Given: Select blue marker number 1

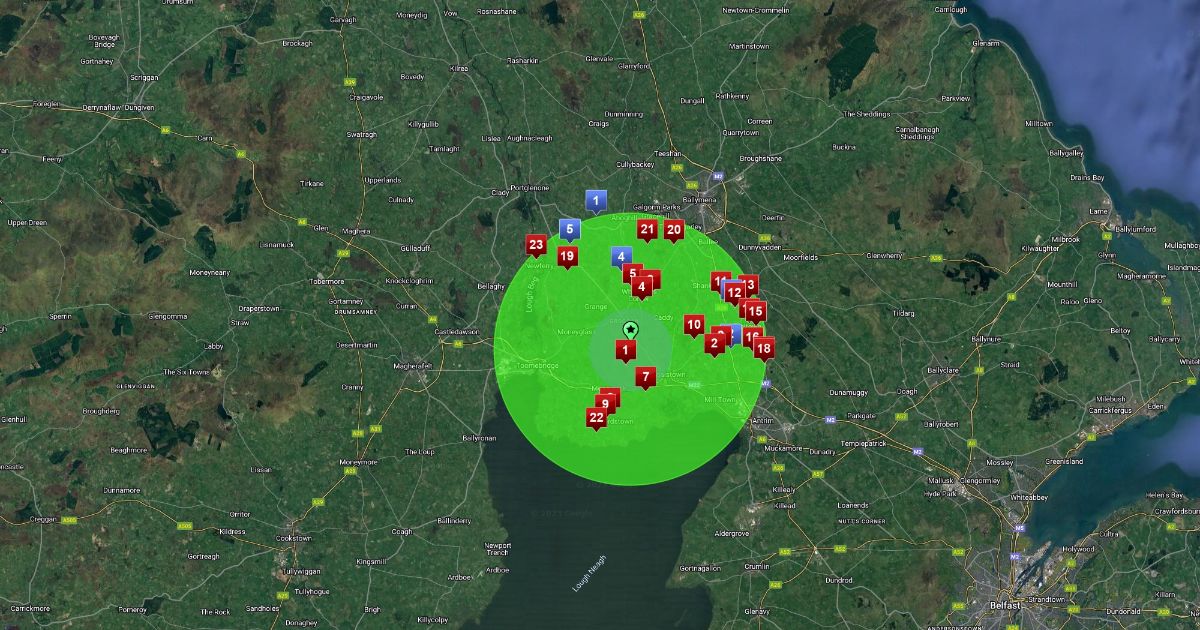Looking at the screenshot, I should 596,200.
